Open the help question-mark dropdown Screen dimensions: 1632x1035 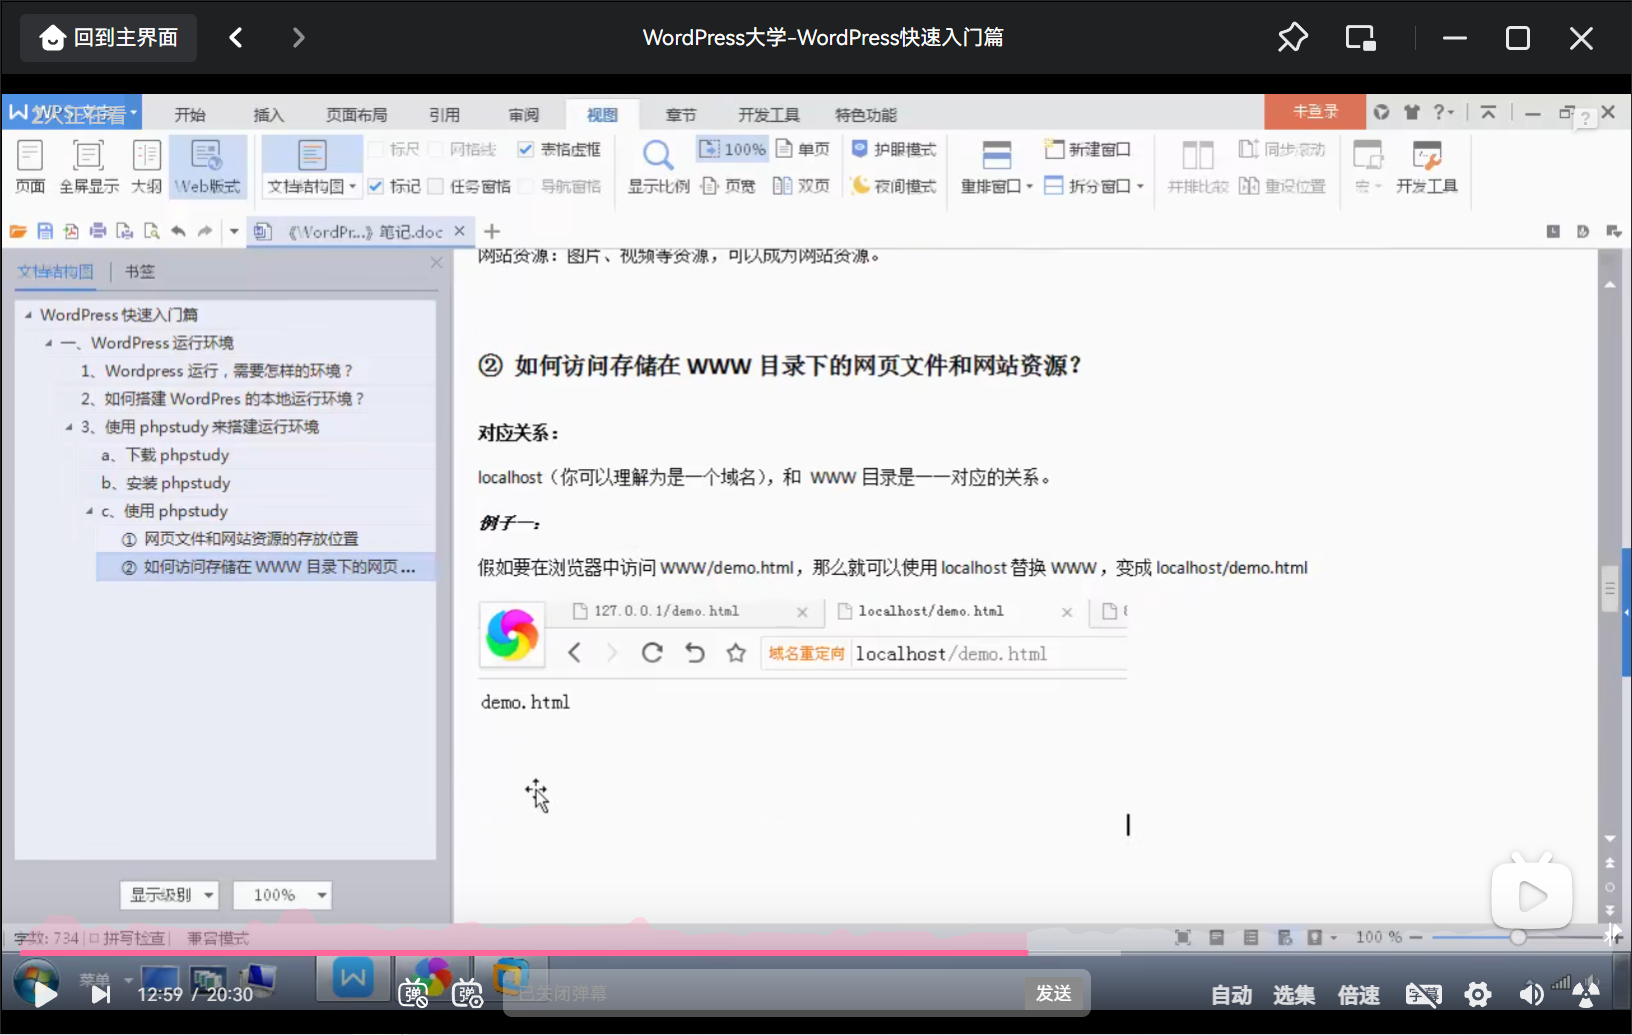coord(1444,112)
